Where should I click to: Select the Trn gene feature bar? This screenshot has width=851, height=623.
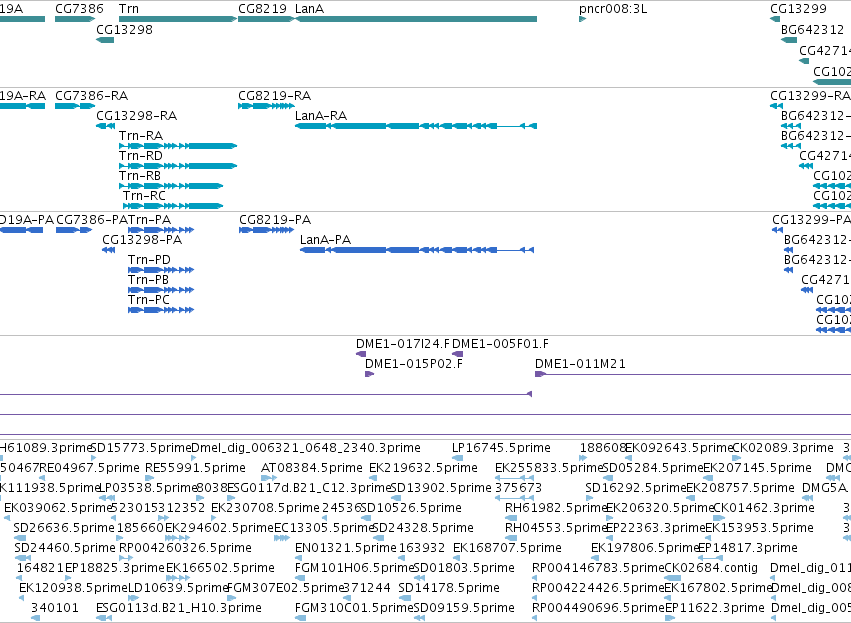(x=178, y=19)
